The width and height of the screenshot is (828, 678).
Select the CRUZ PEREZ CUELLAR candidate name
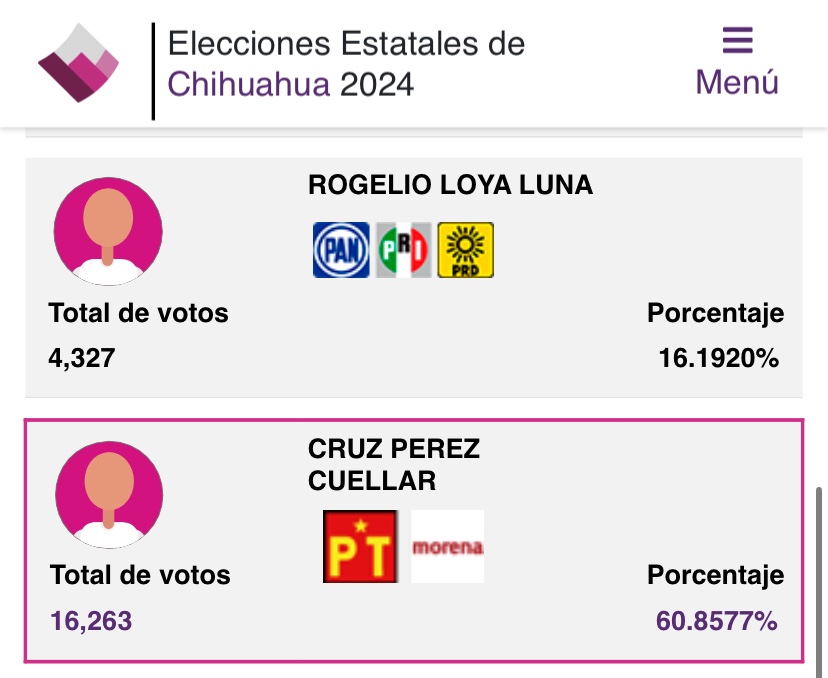(394, 465)
